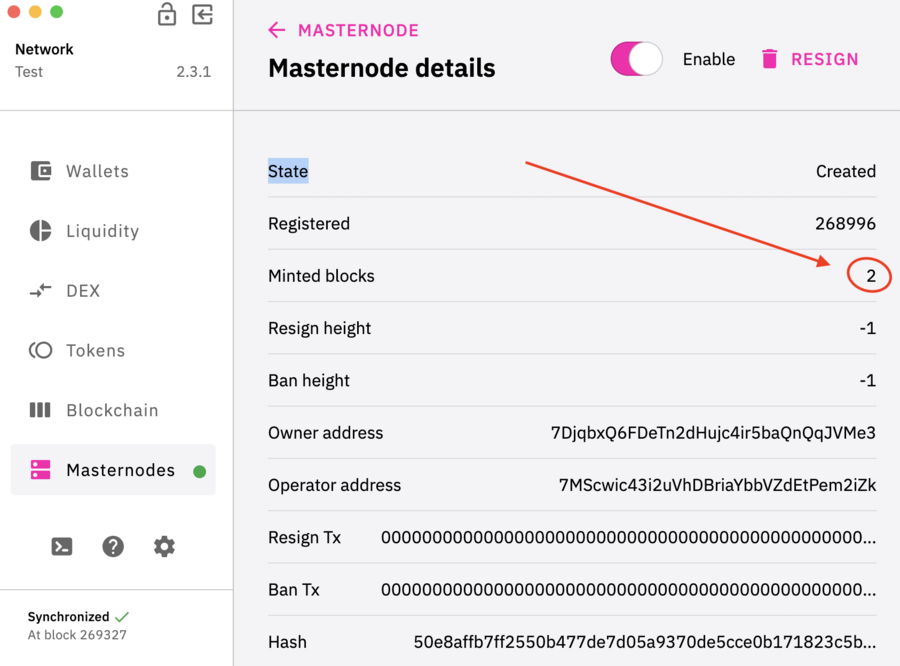Click the Operator address value
The image size is (900, 666).
coord(717,485)
